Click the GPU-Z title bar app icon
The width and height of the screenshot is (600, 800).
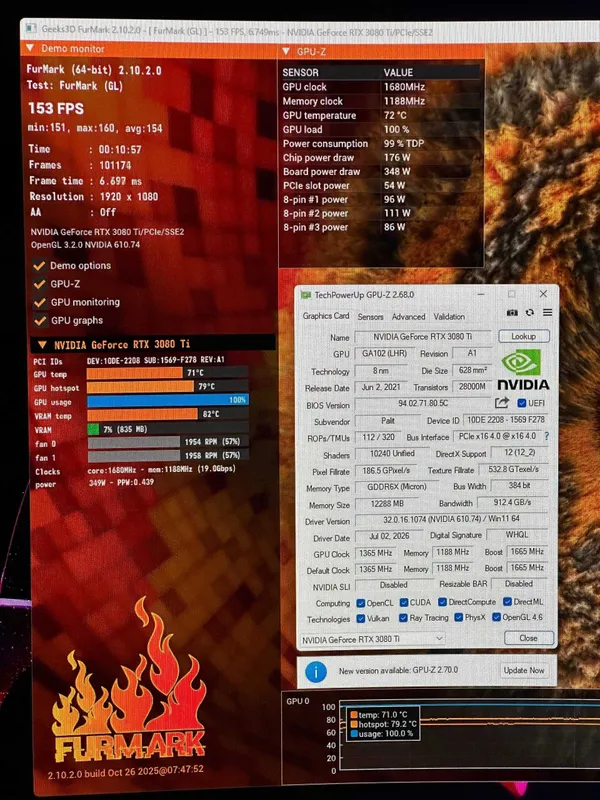point(306,295)
